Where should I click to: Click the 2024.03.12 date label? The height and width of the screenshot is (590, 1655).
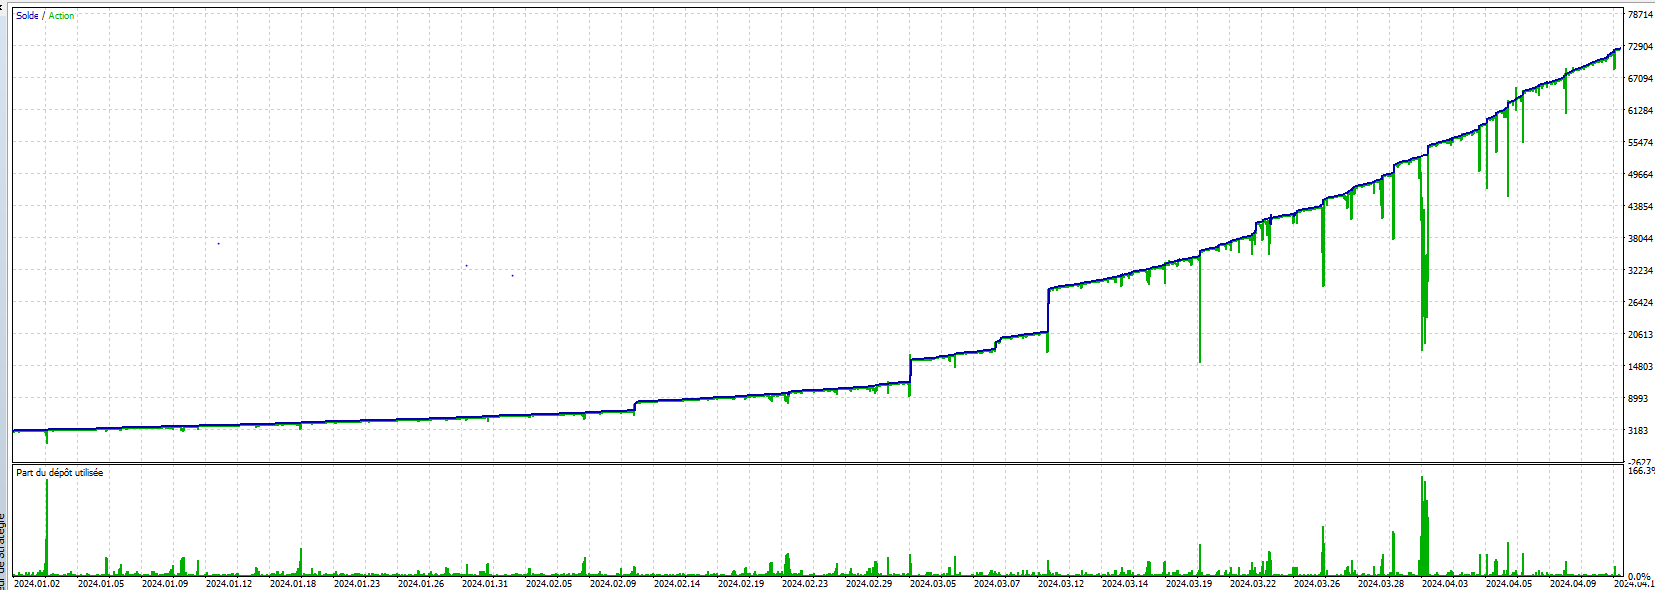point(1061,584)
